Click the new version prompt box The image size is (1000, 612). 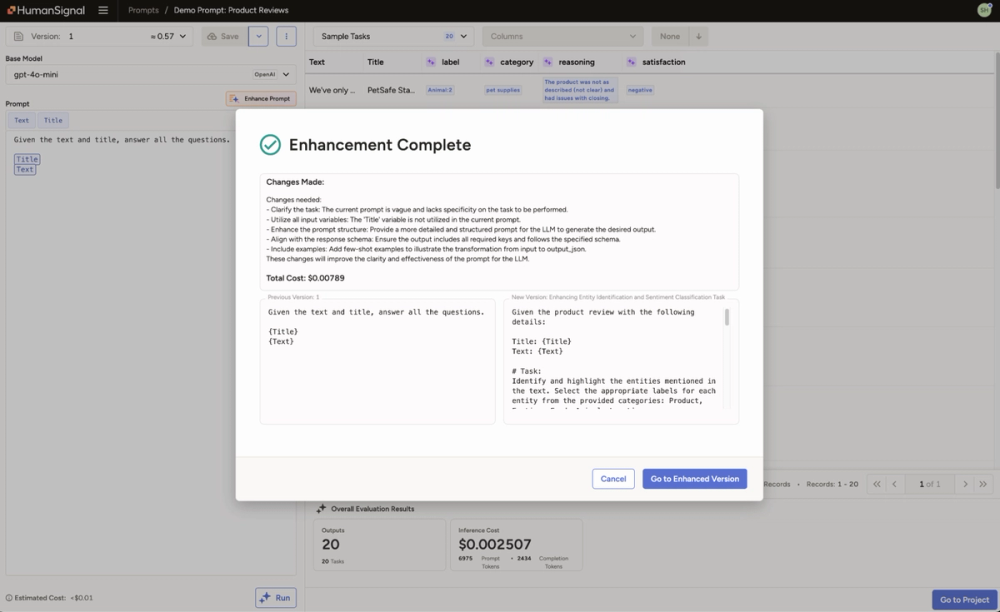621,361
